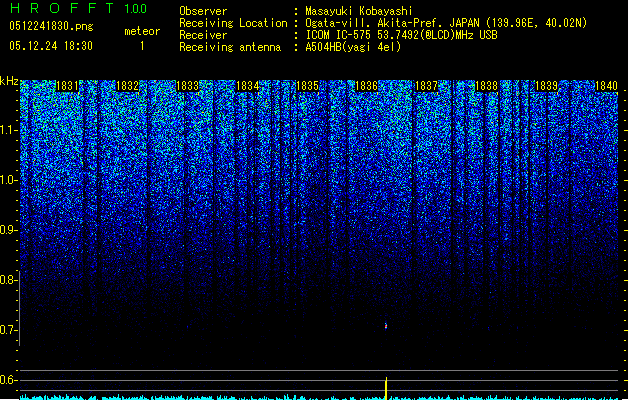Click the meteor count label
Viewport: 629px width, 400px height.
(142, 31)
